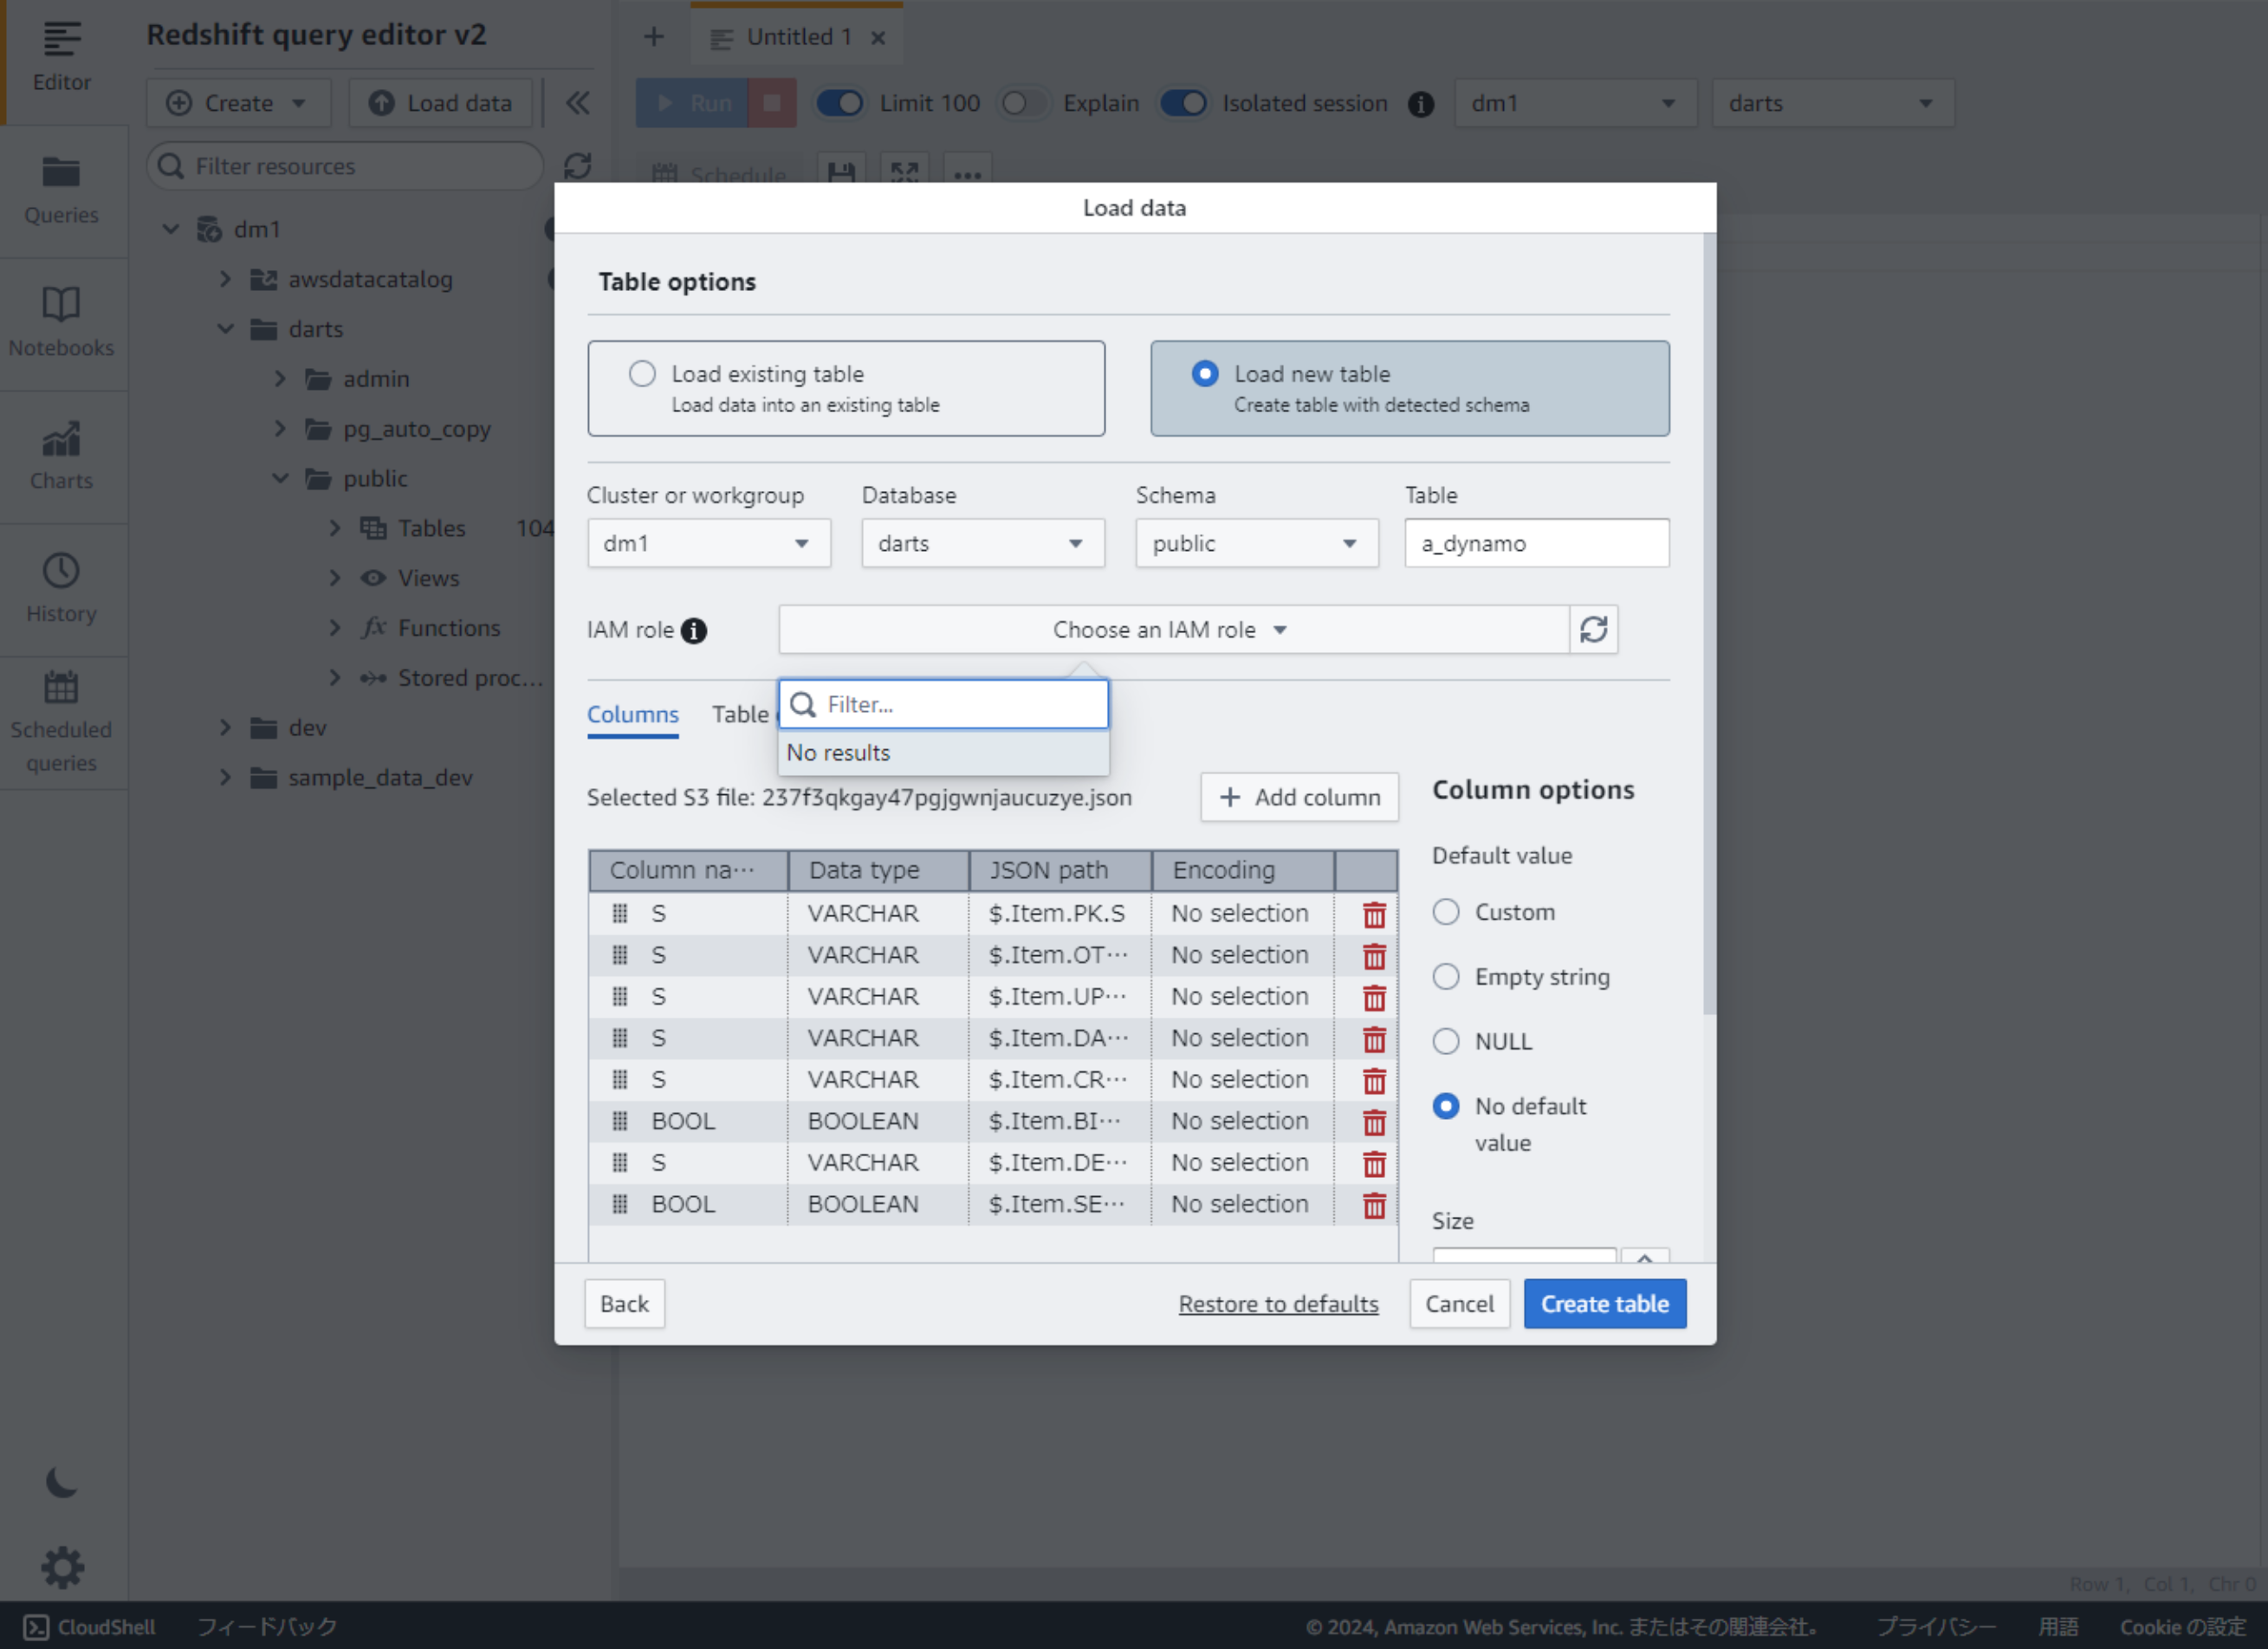Image resolution: width=2268 pixels, height=1649 pixels.
Task: Click the Create table button
Action: [1604, 1304]
